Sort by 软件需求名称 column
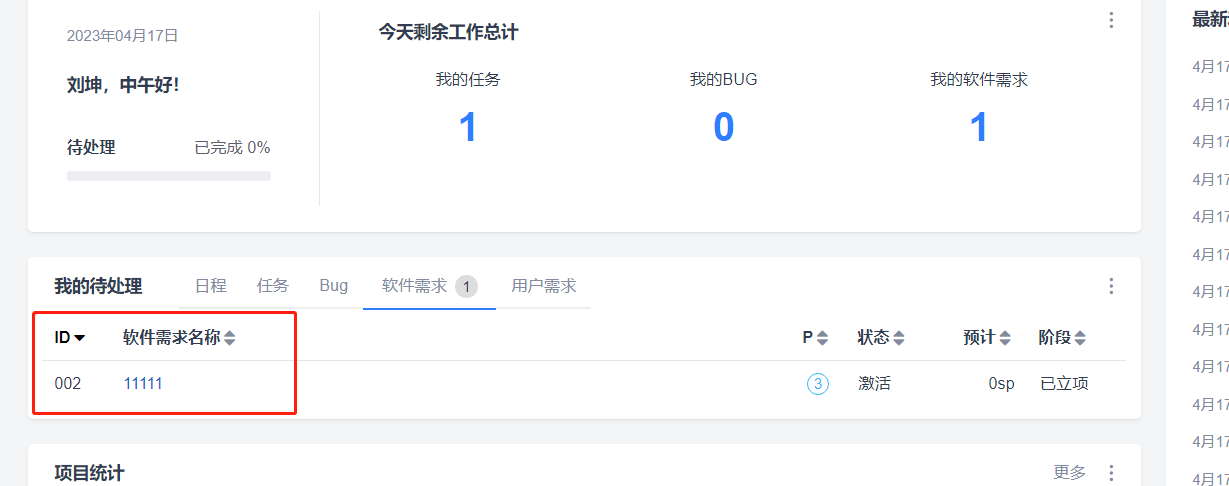 point(229,338)
